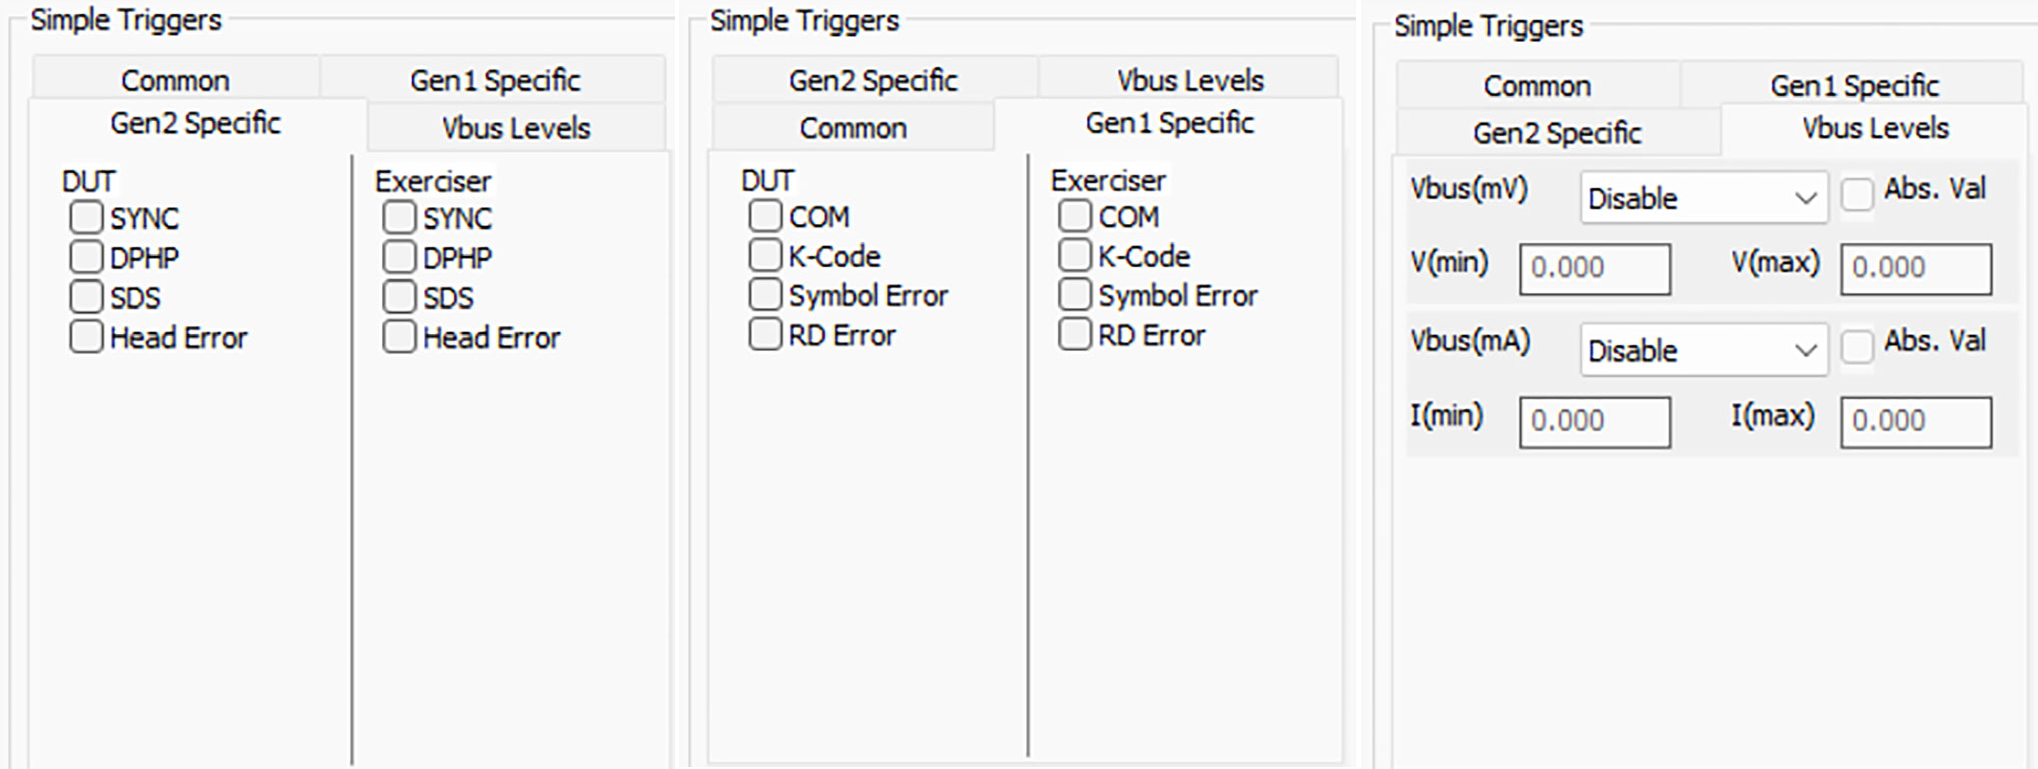The image size is (2038, 769).
Task: Check Exerciser DPHP trigger option
Action: [x=399, y=257]
